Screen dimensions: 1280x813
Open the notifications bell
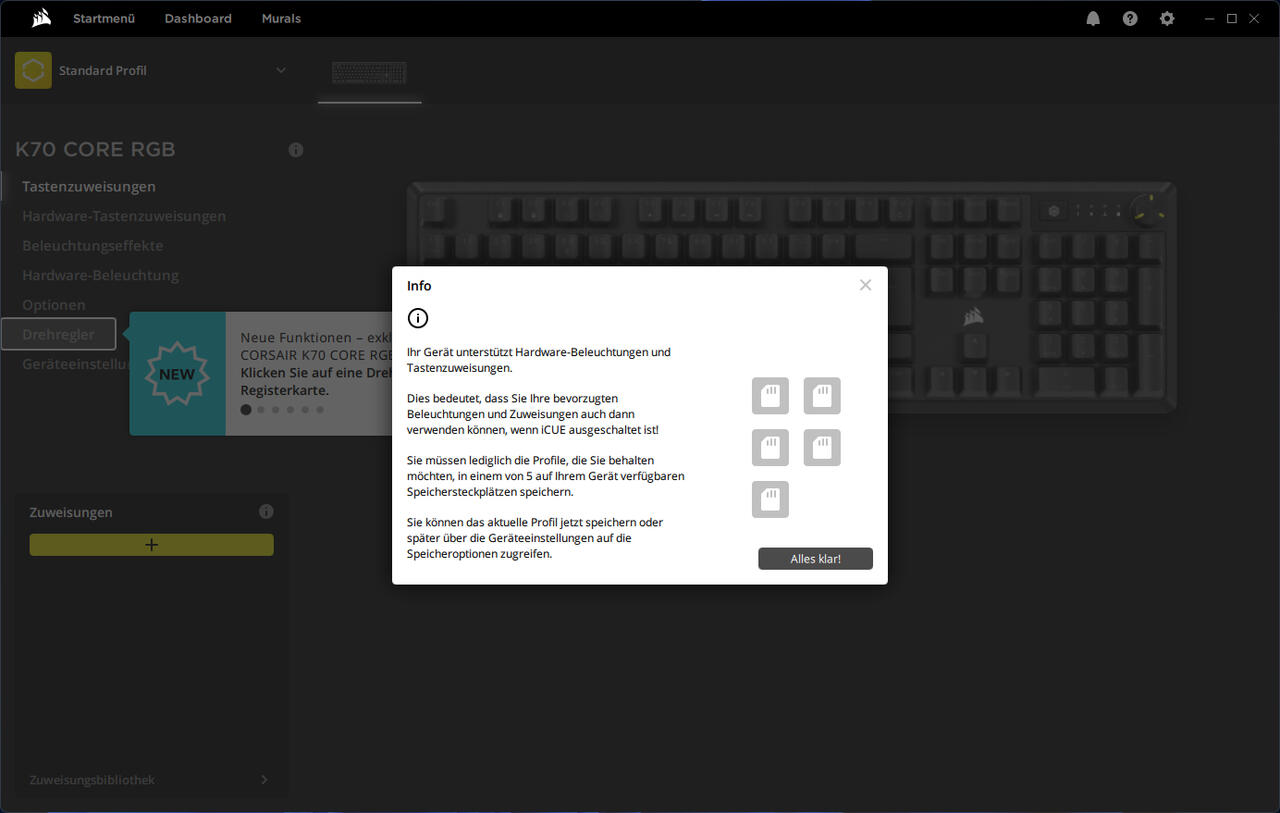1093,18
